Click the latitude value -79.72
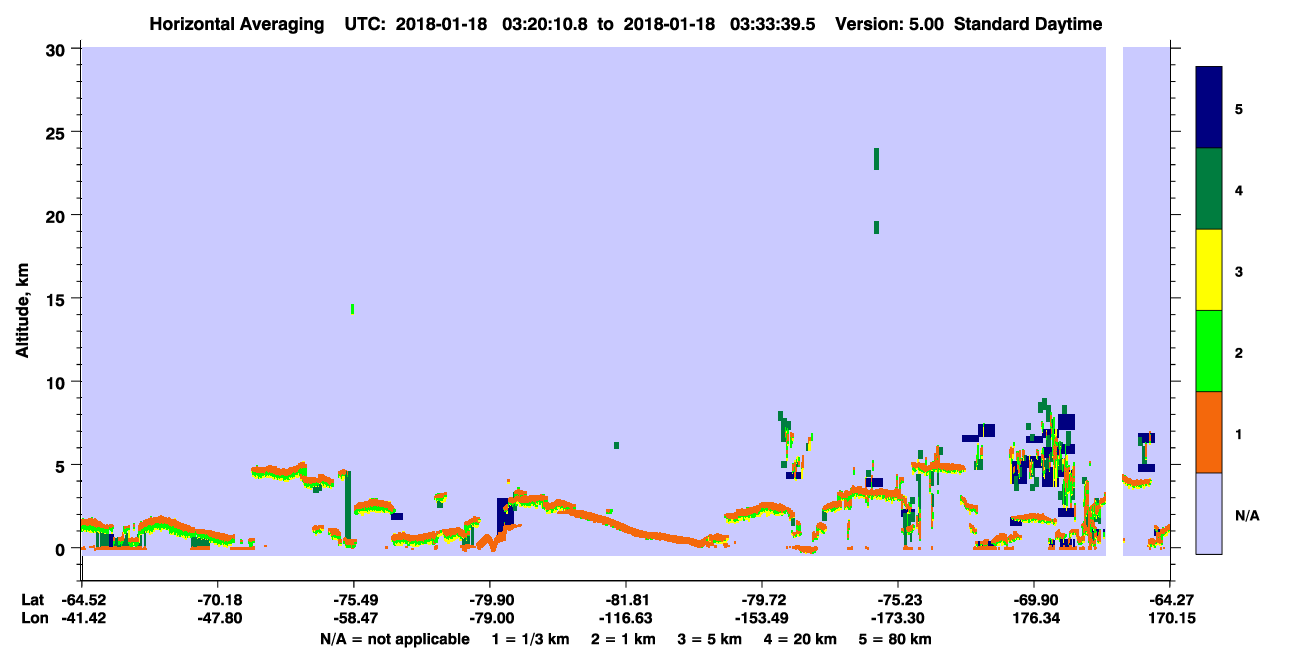Screen dimensions: 1300x667 (x=762, y=599)
